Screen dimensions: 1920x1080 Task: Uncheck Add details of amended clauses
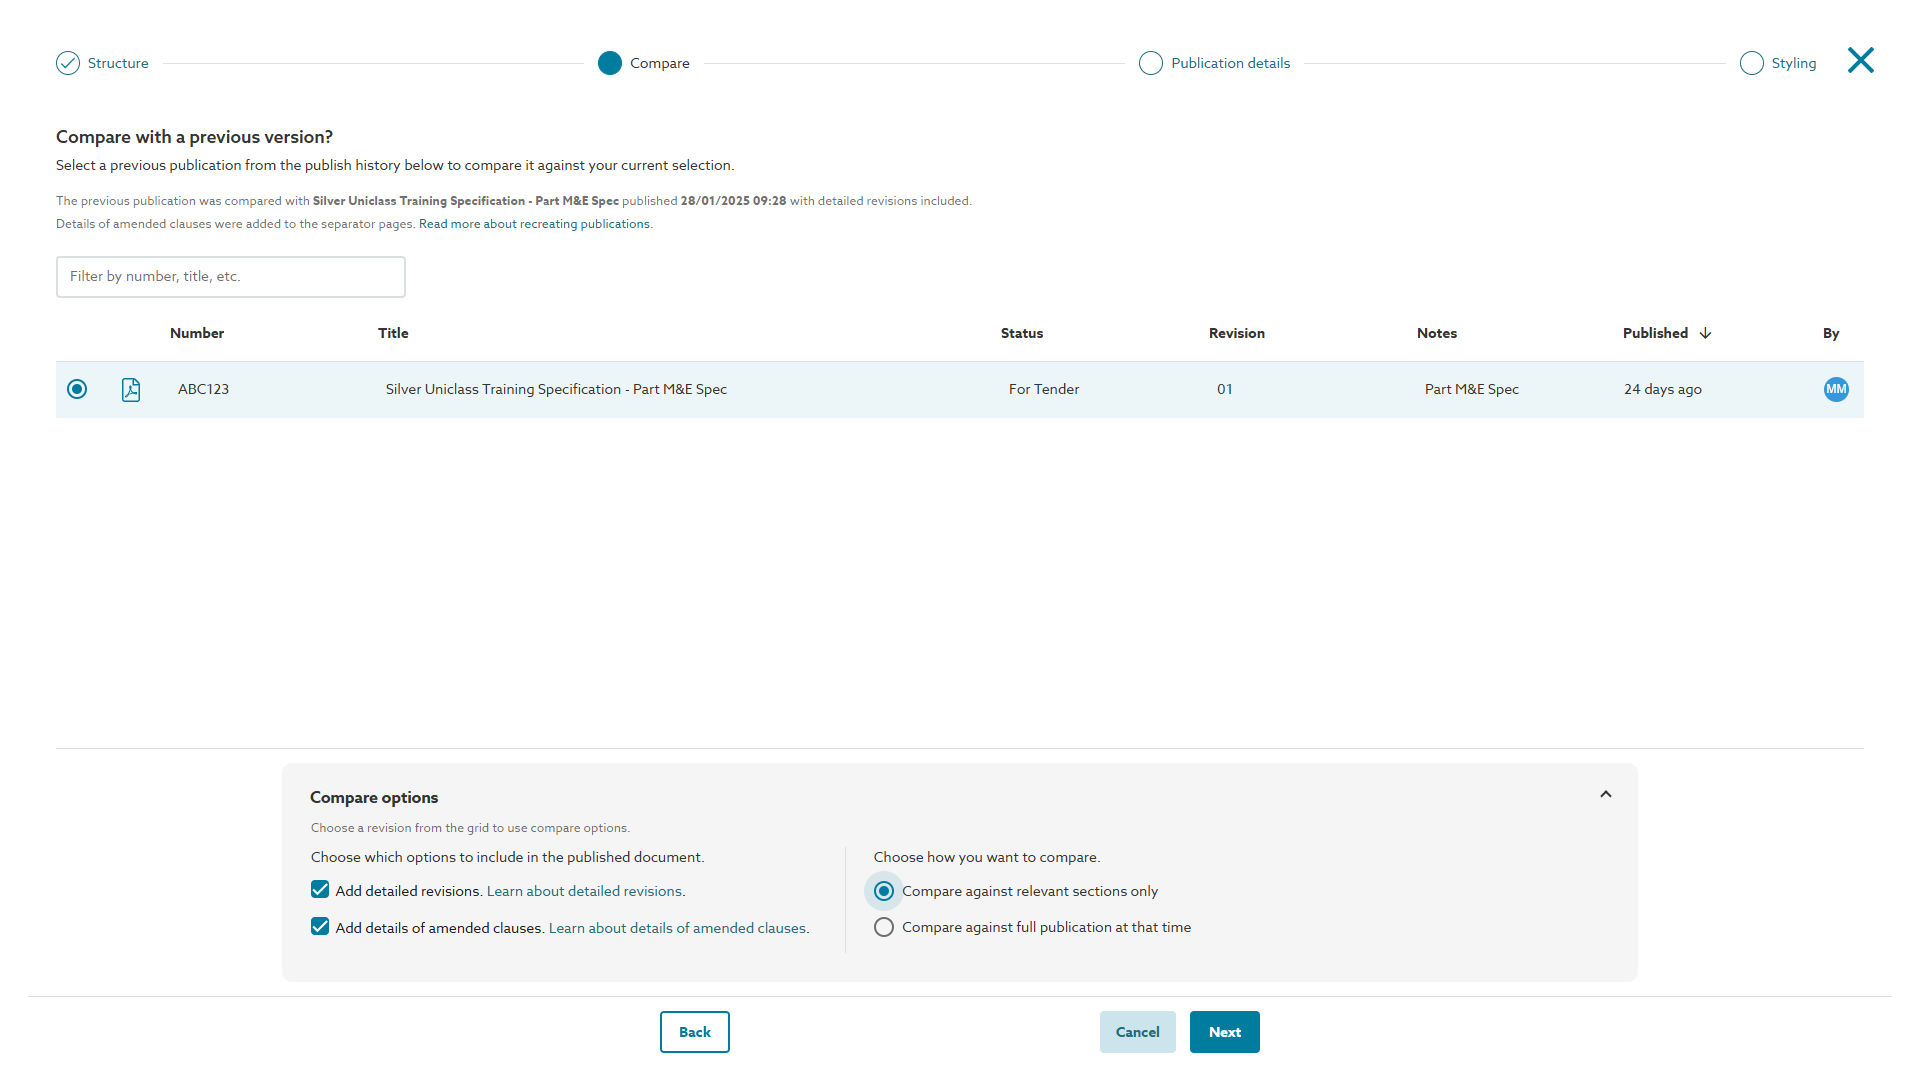click(320, 927)
